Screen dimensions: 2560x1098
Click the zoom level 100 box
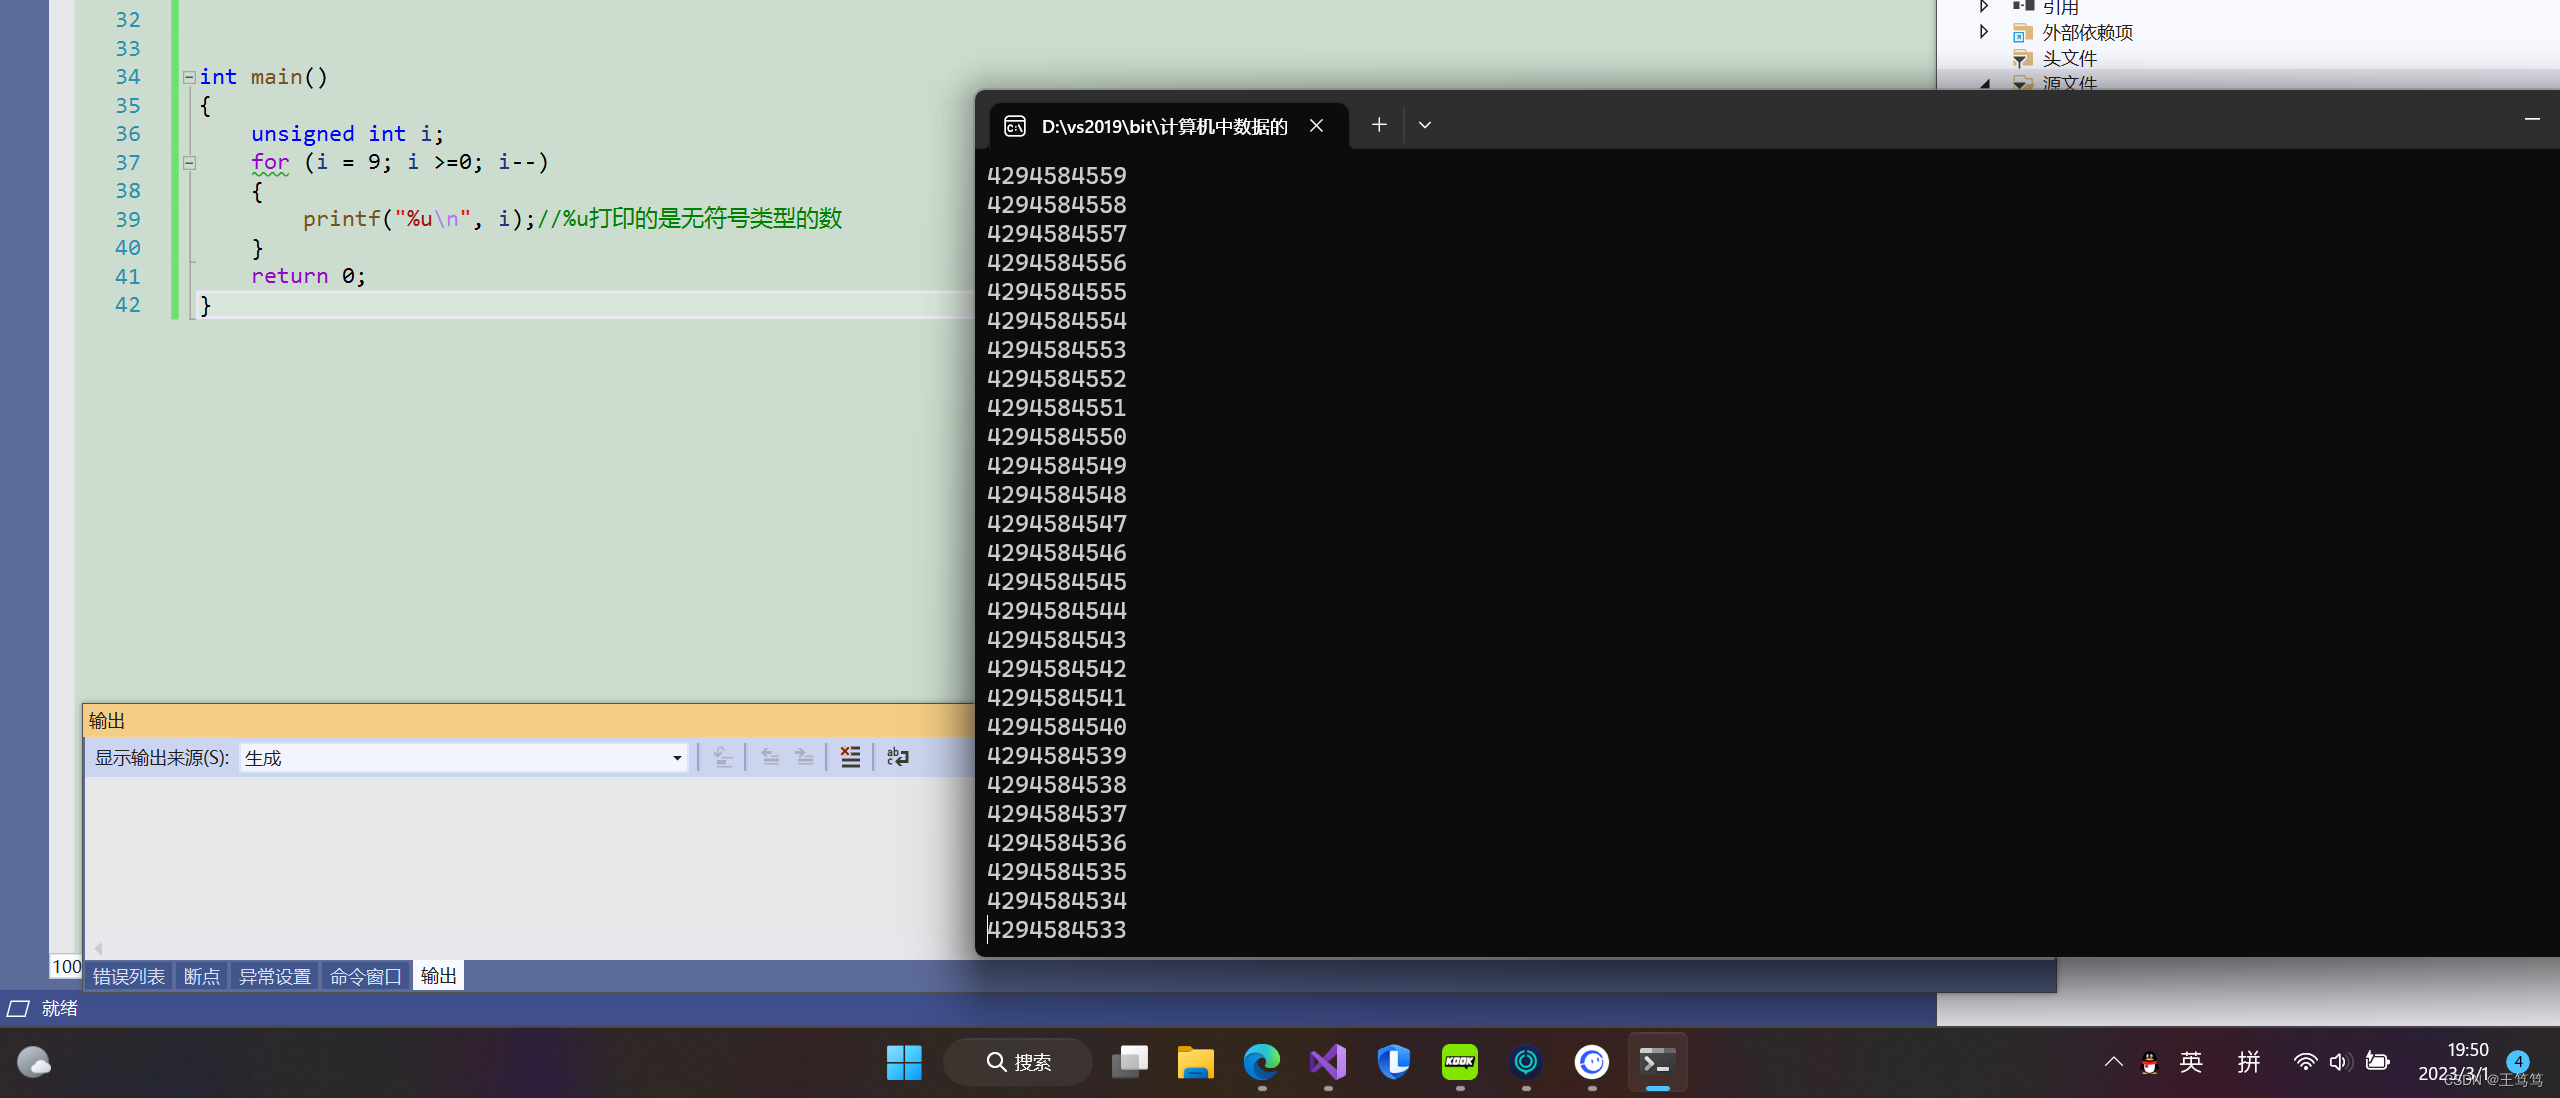66,966
